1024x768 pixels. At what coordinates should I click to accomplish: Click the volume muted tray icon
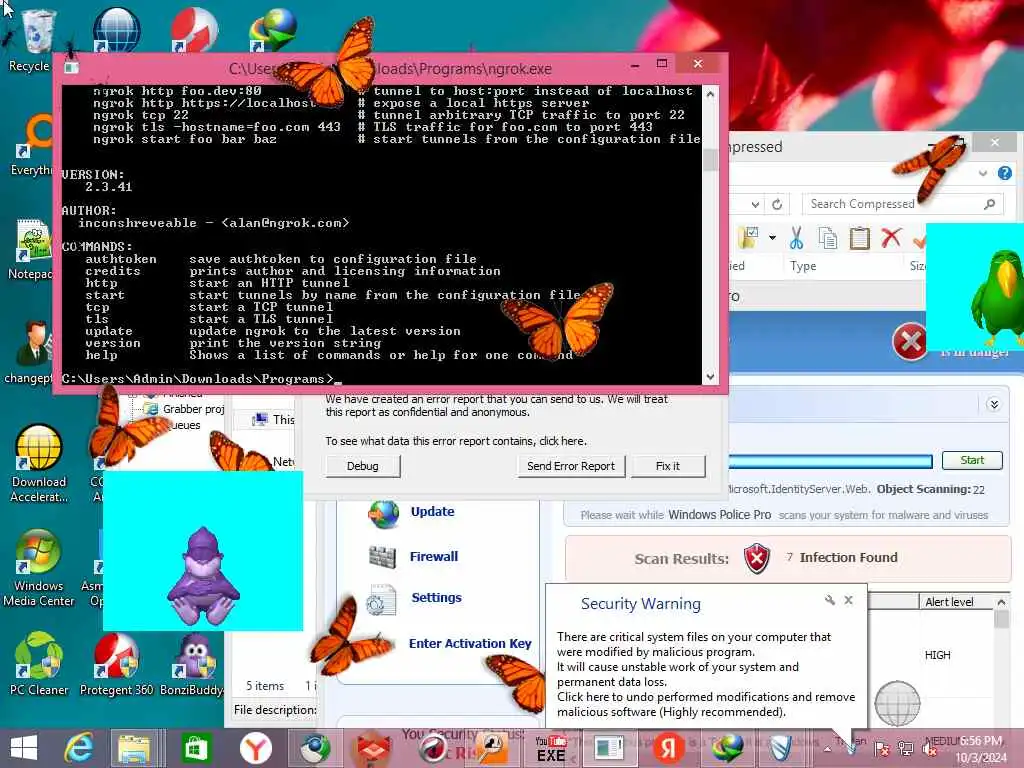(930, 750)
